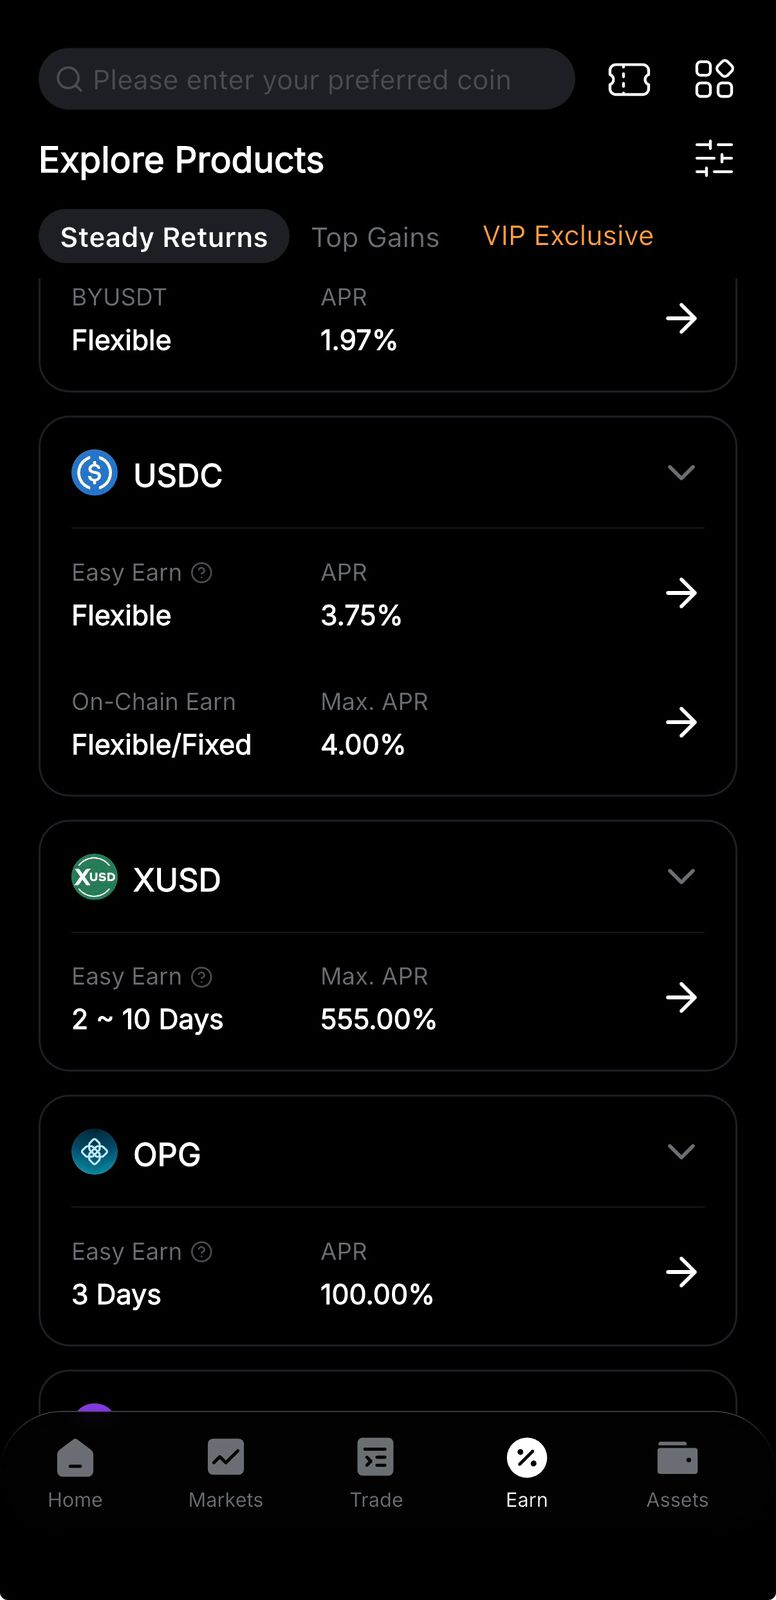Switch to the VIP Exclusive tab
Image resolution: width=776 pixels, height=1600 pixels.
568,236
